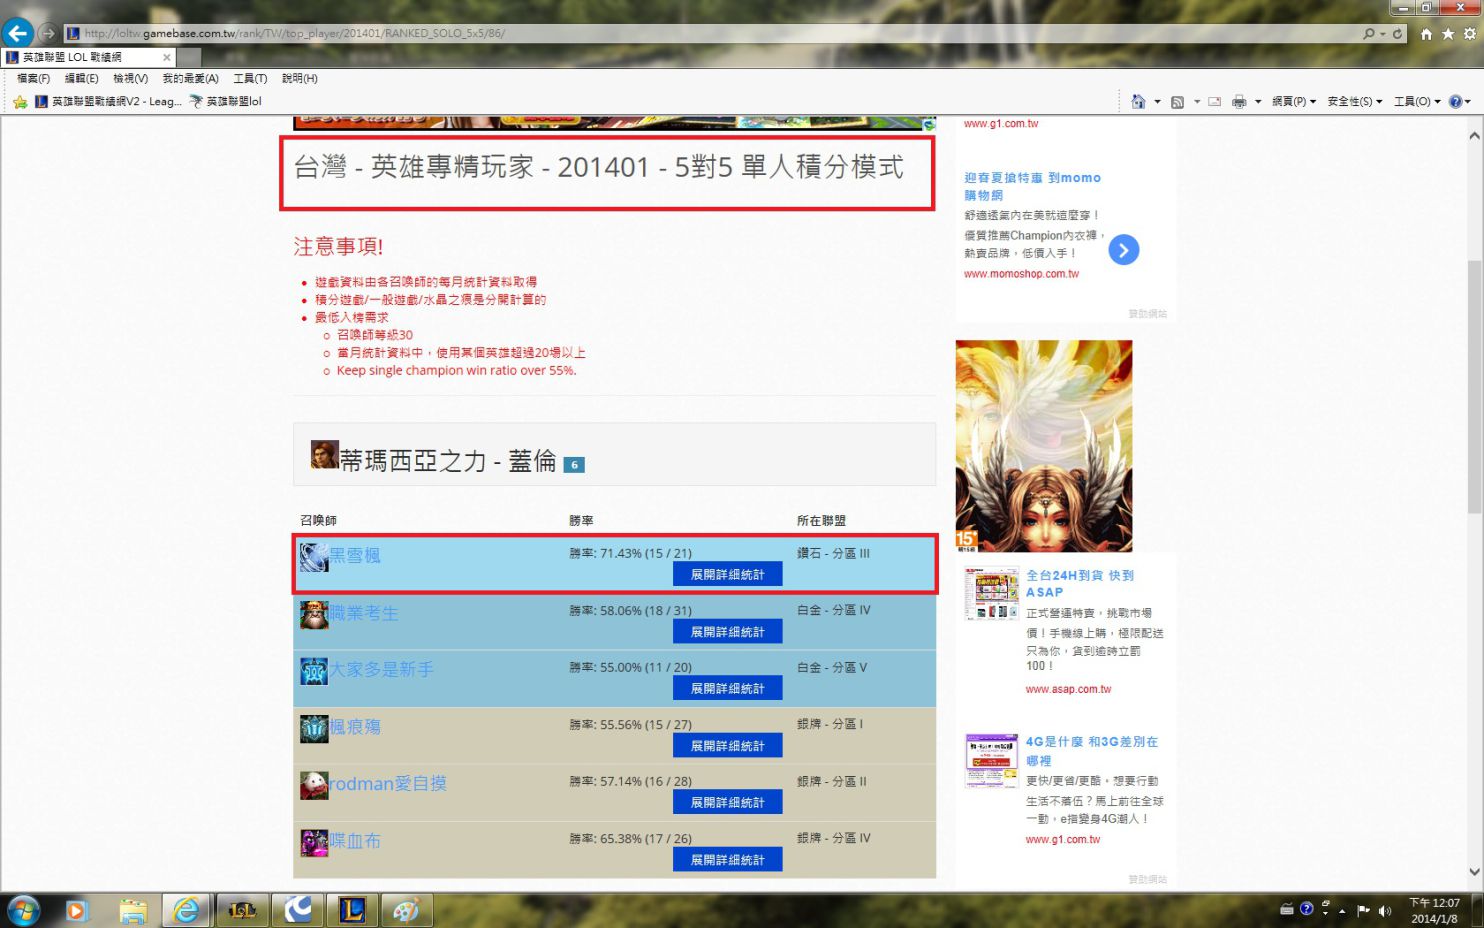Screen dimensions: 1484x928
Task: Expand the 安全性(S) dropdown menu
Action: tap(1354, 102)
